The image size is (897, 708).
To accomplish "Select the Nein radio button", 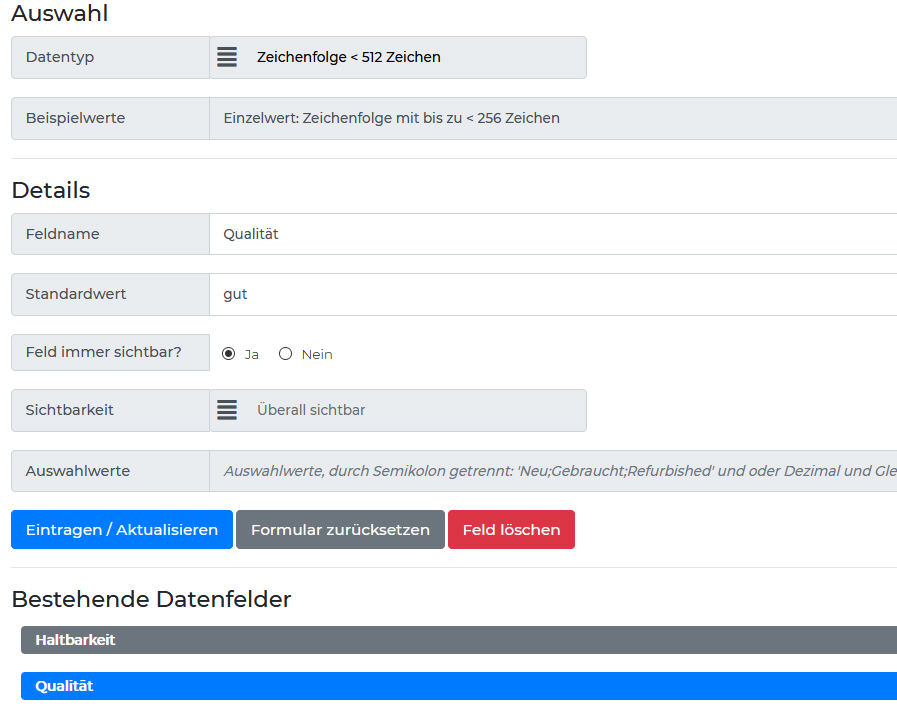I will 286,354.
